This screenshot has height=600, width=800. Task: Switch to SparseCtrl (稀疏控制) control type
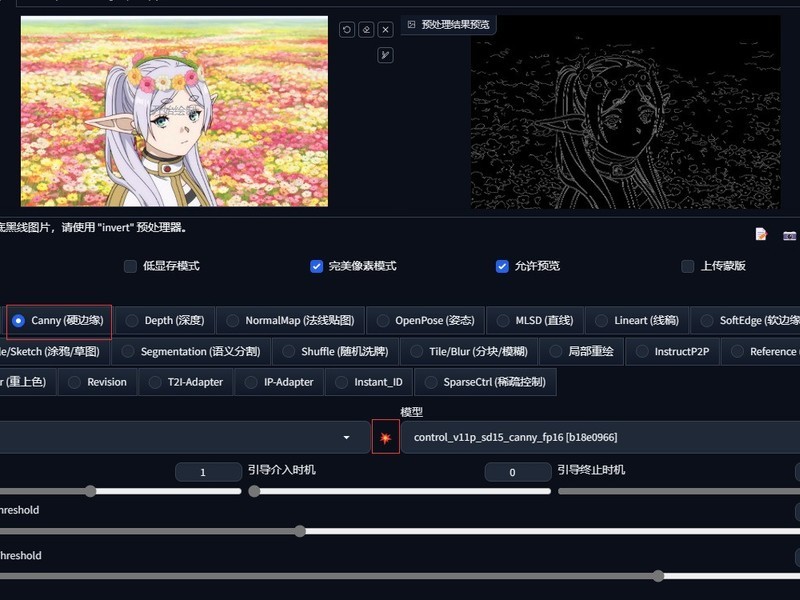point(486,382)
